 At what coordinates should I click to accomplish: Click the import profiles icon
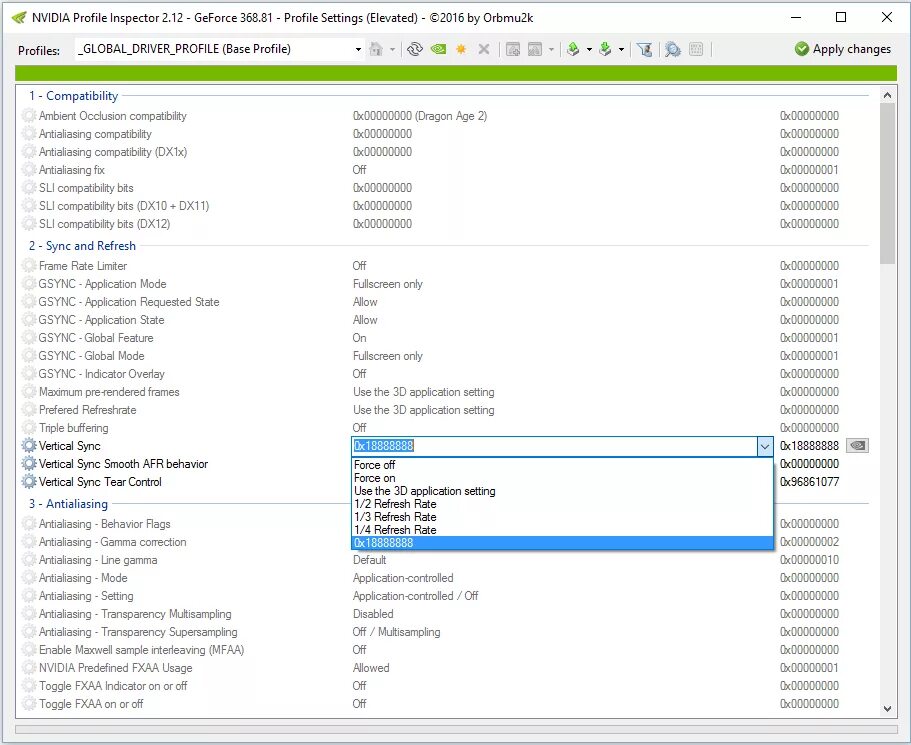(x=605, y=49)
